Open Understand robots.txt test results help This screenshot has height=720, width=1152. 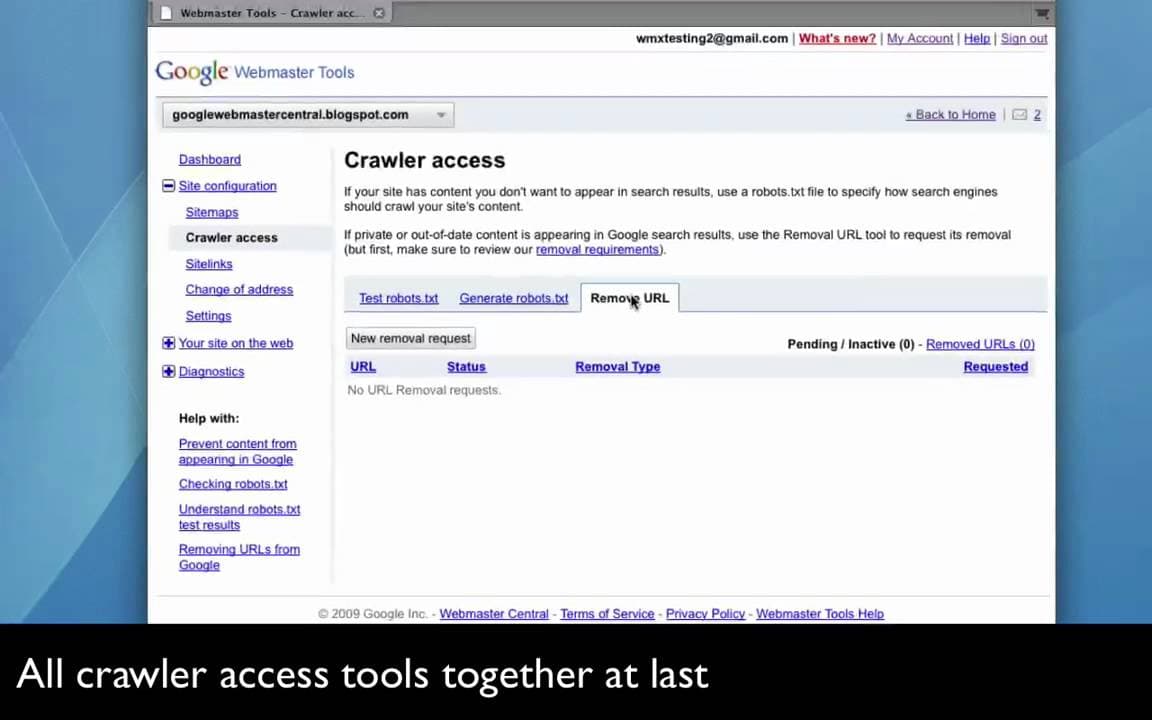point(240,516)
